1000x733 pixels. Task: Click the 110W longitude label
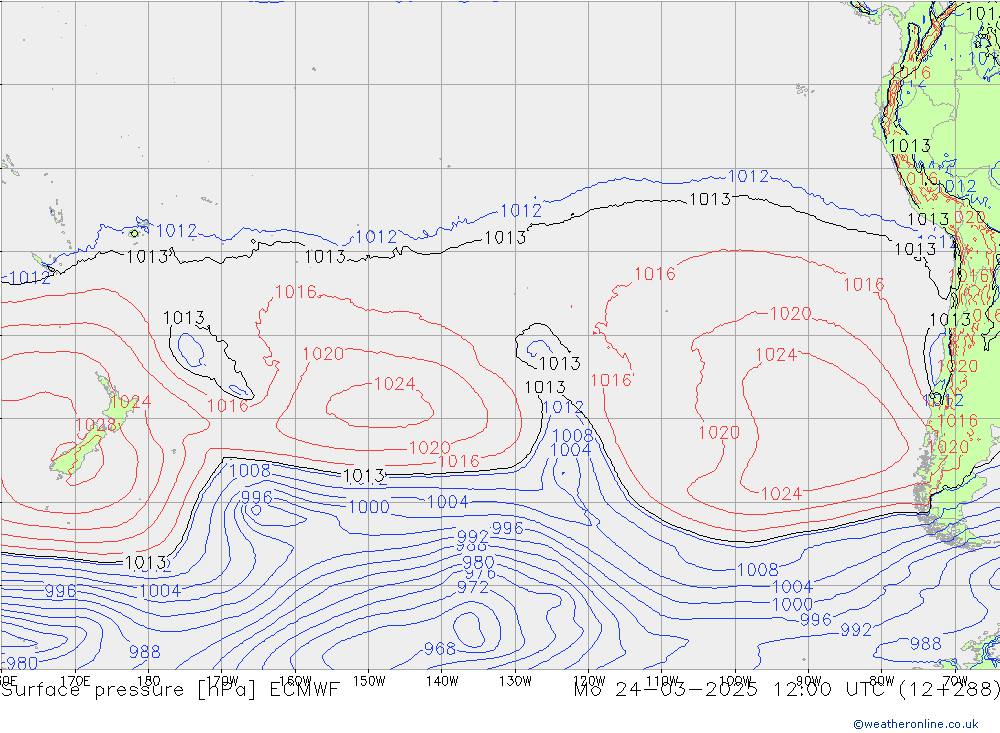pyautogui.click(x=662, y=681)
